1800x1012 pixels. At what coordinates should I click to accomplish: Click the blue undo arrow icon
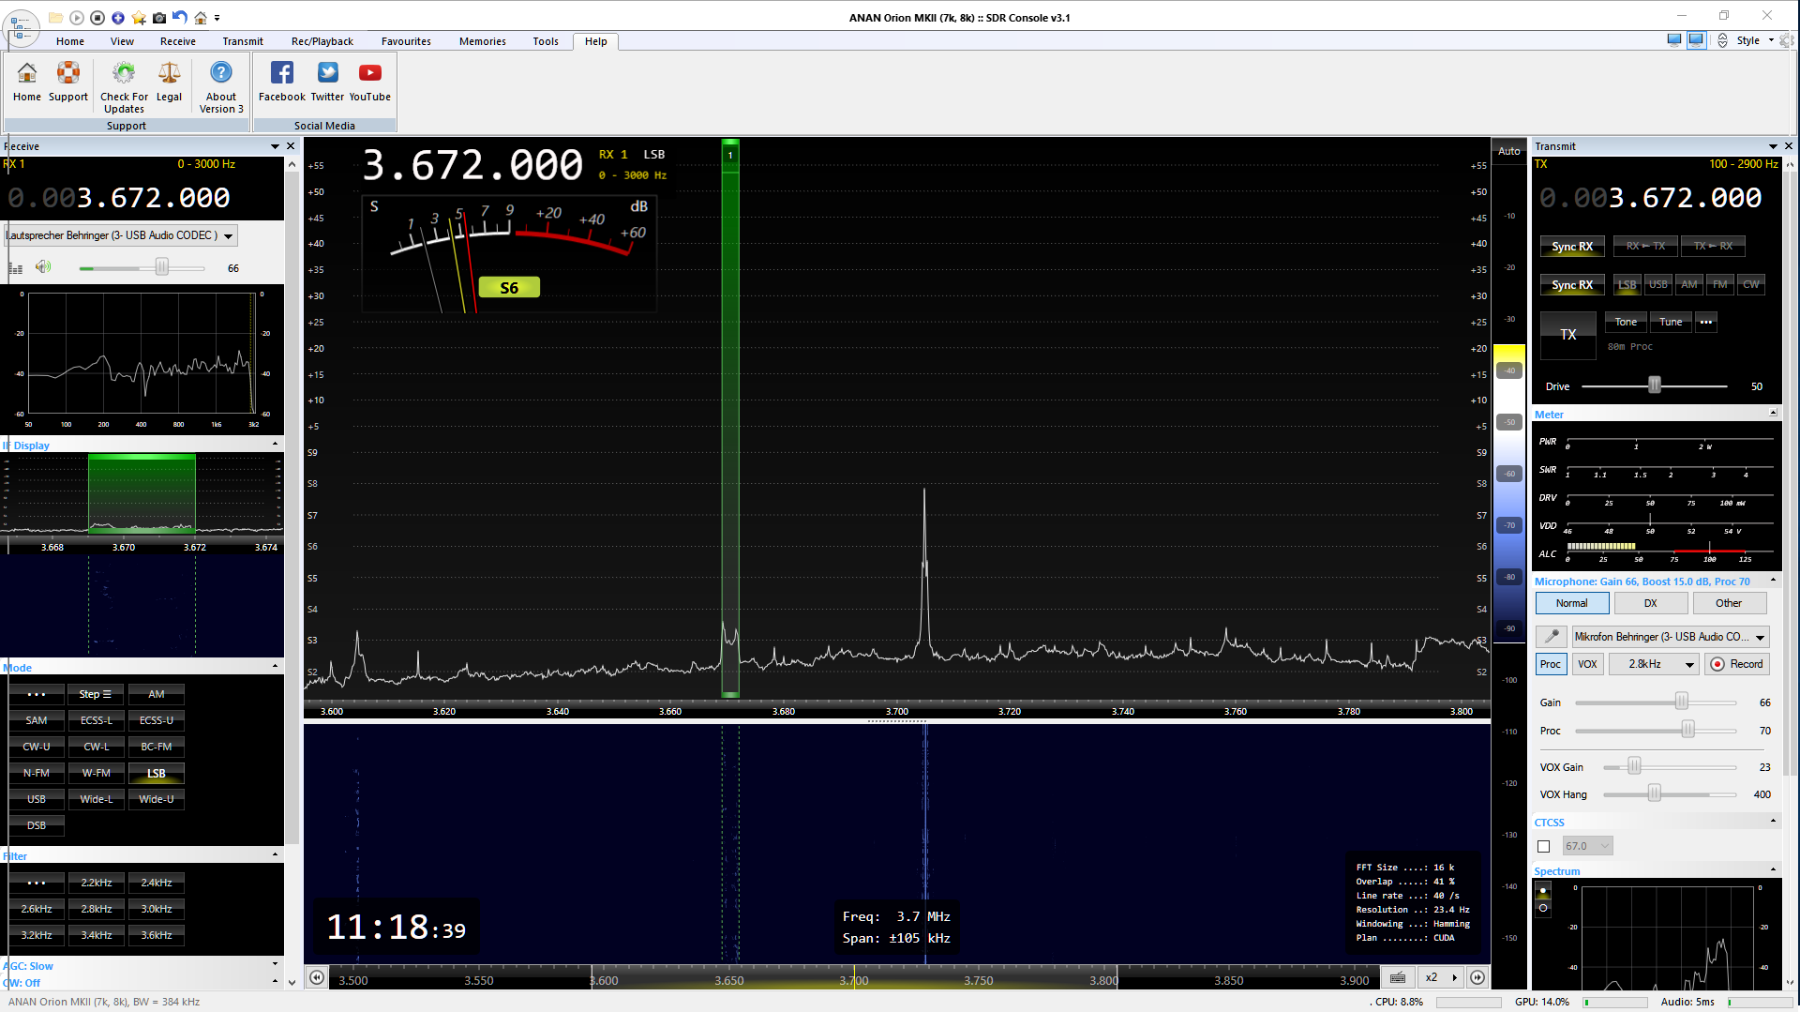[x=180, y=17]
